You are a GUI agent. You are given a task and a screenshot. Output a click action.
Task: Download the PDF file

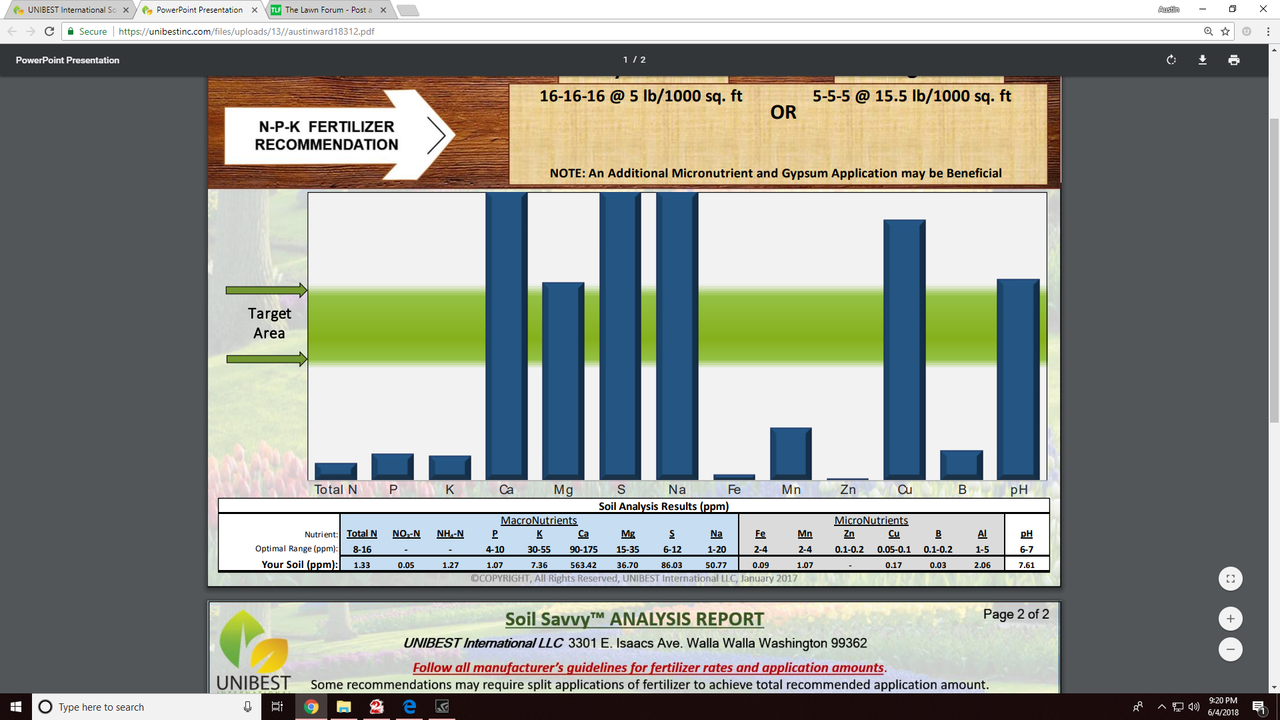click(1202, 60)
